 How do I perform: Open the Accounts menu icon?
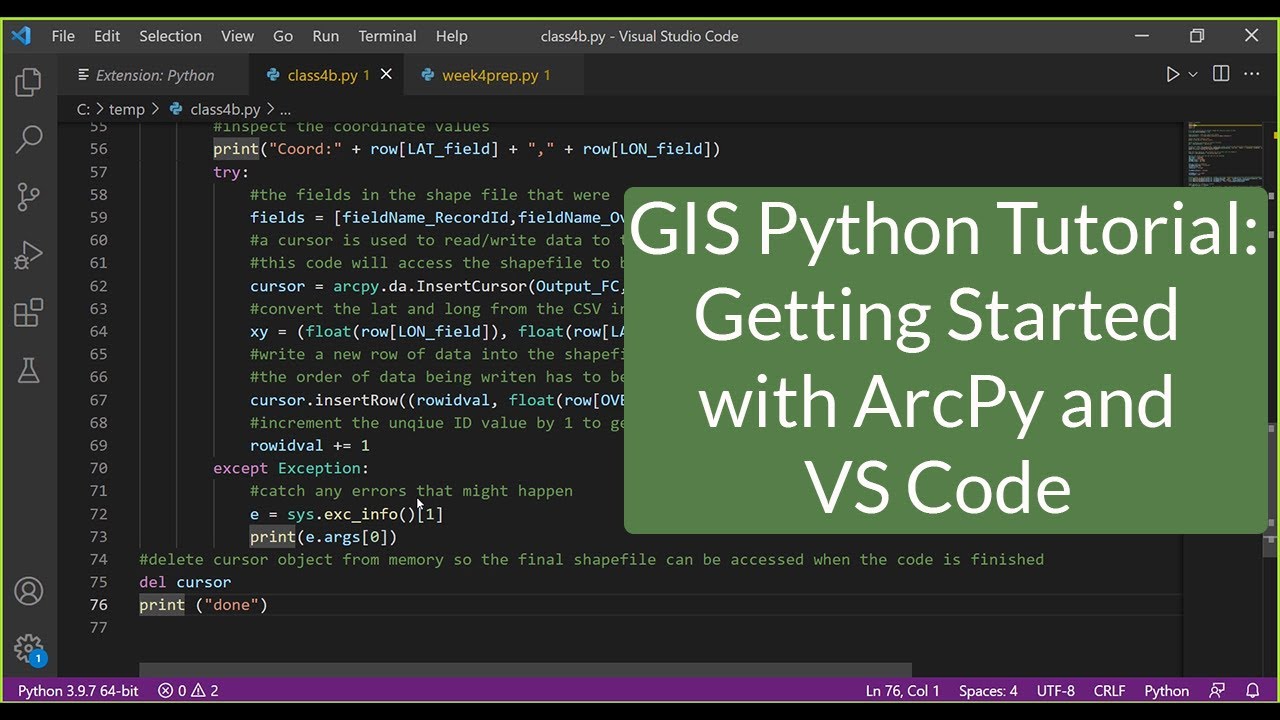pos(28,591)
